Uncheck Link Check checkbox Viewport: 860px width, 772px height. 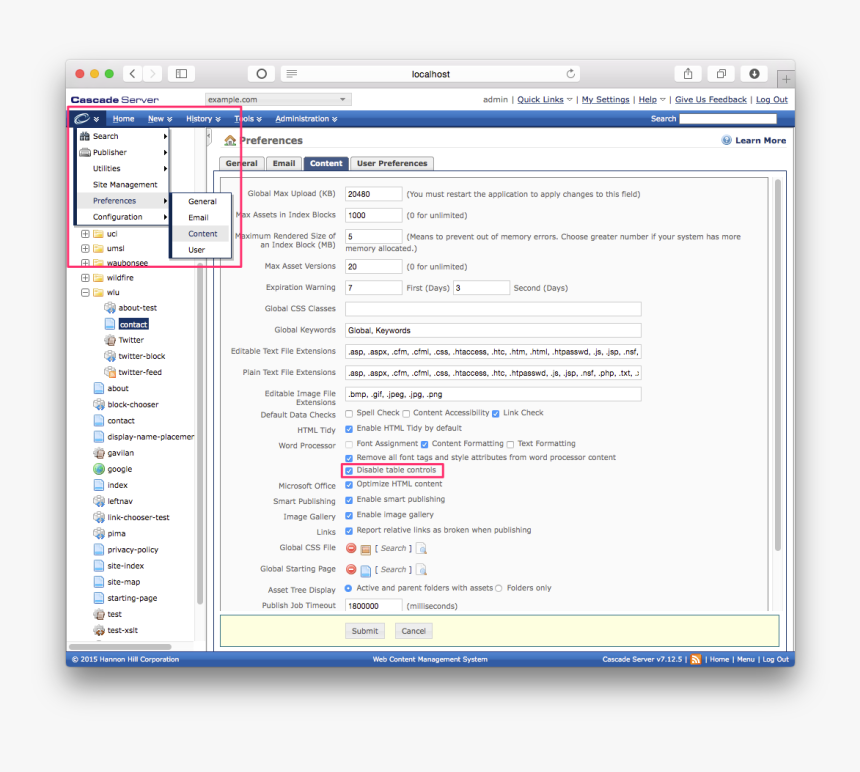[496, 413]
